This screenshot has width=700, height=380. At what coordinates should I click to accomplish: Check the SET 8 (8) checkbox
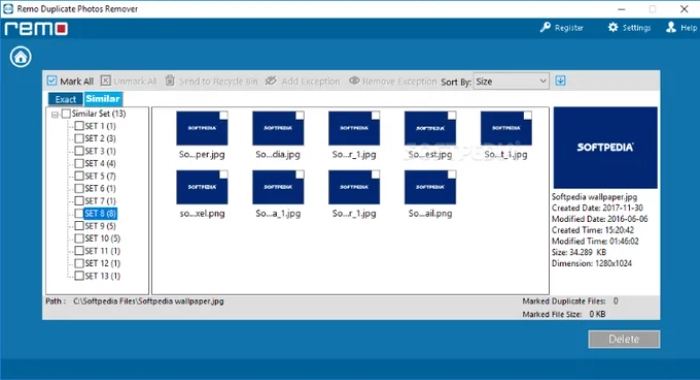79,213
